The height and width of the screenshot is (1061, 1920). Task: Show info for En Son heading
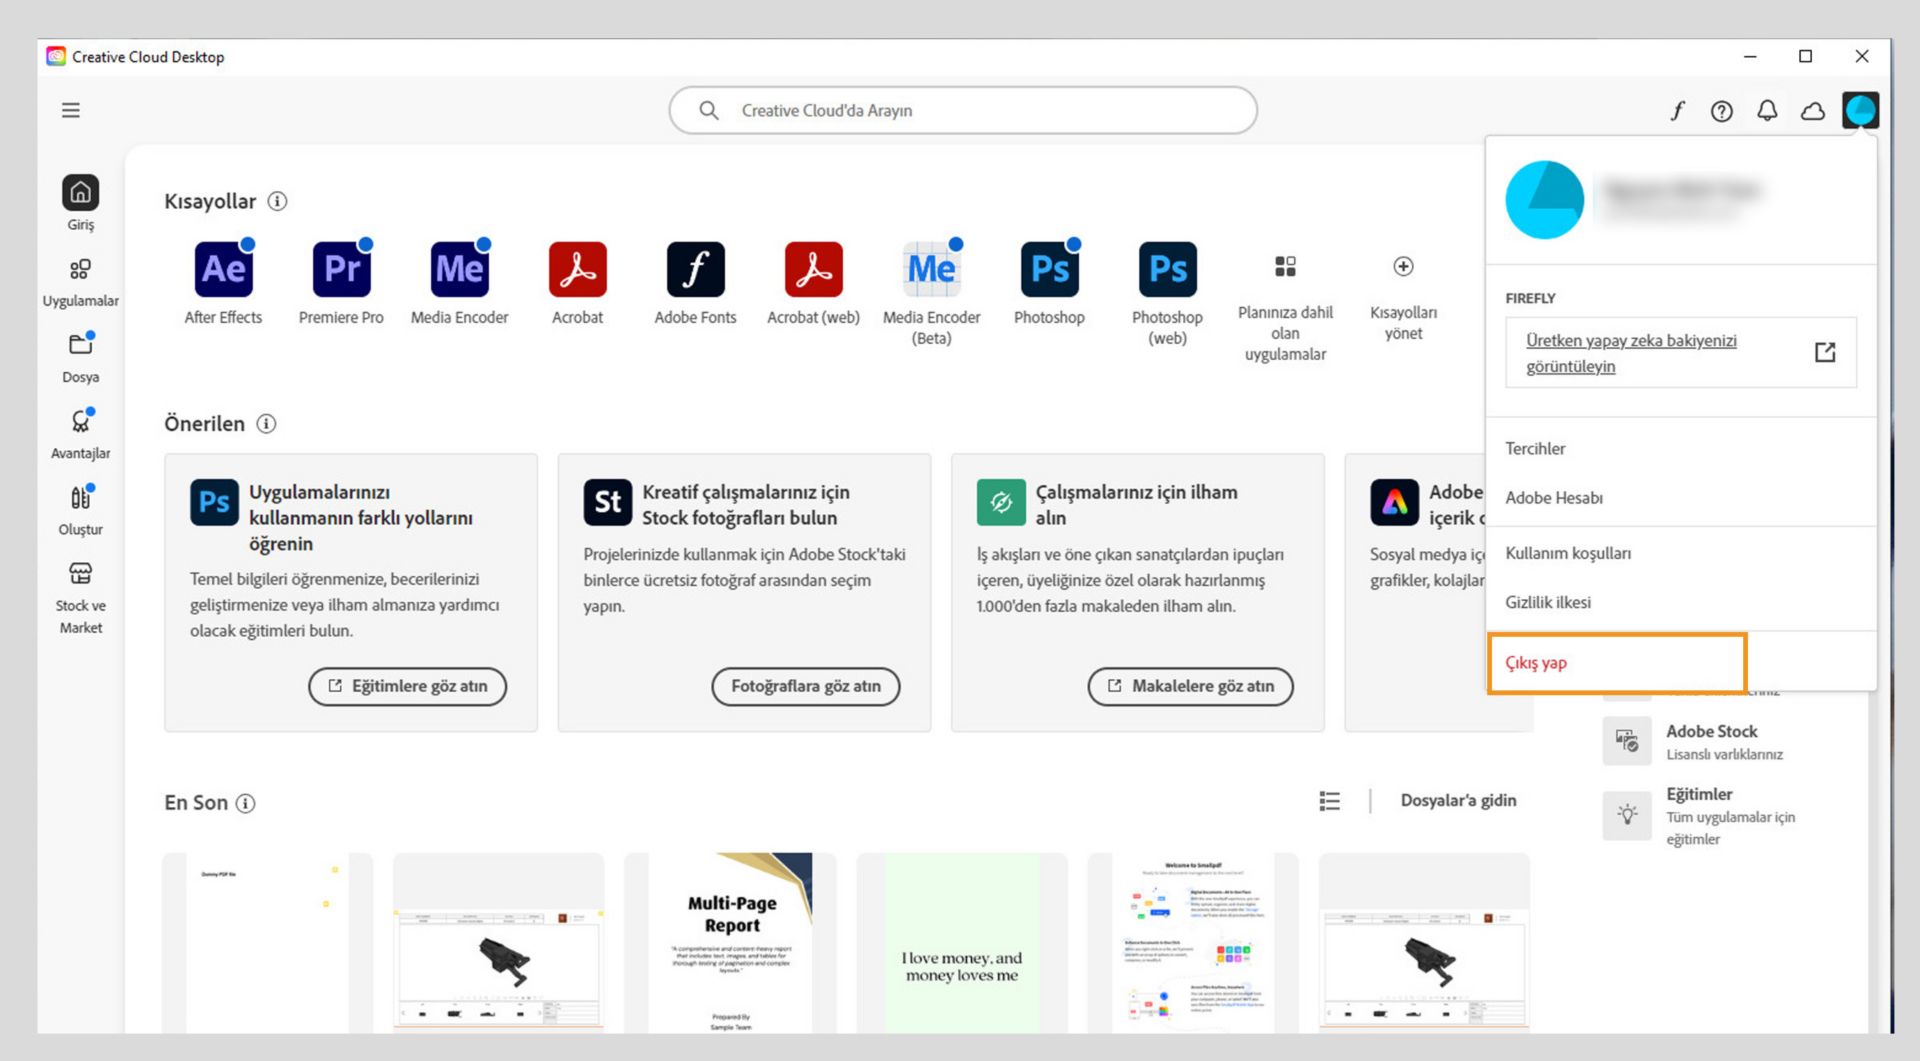(x=245, y=803)
